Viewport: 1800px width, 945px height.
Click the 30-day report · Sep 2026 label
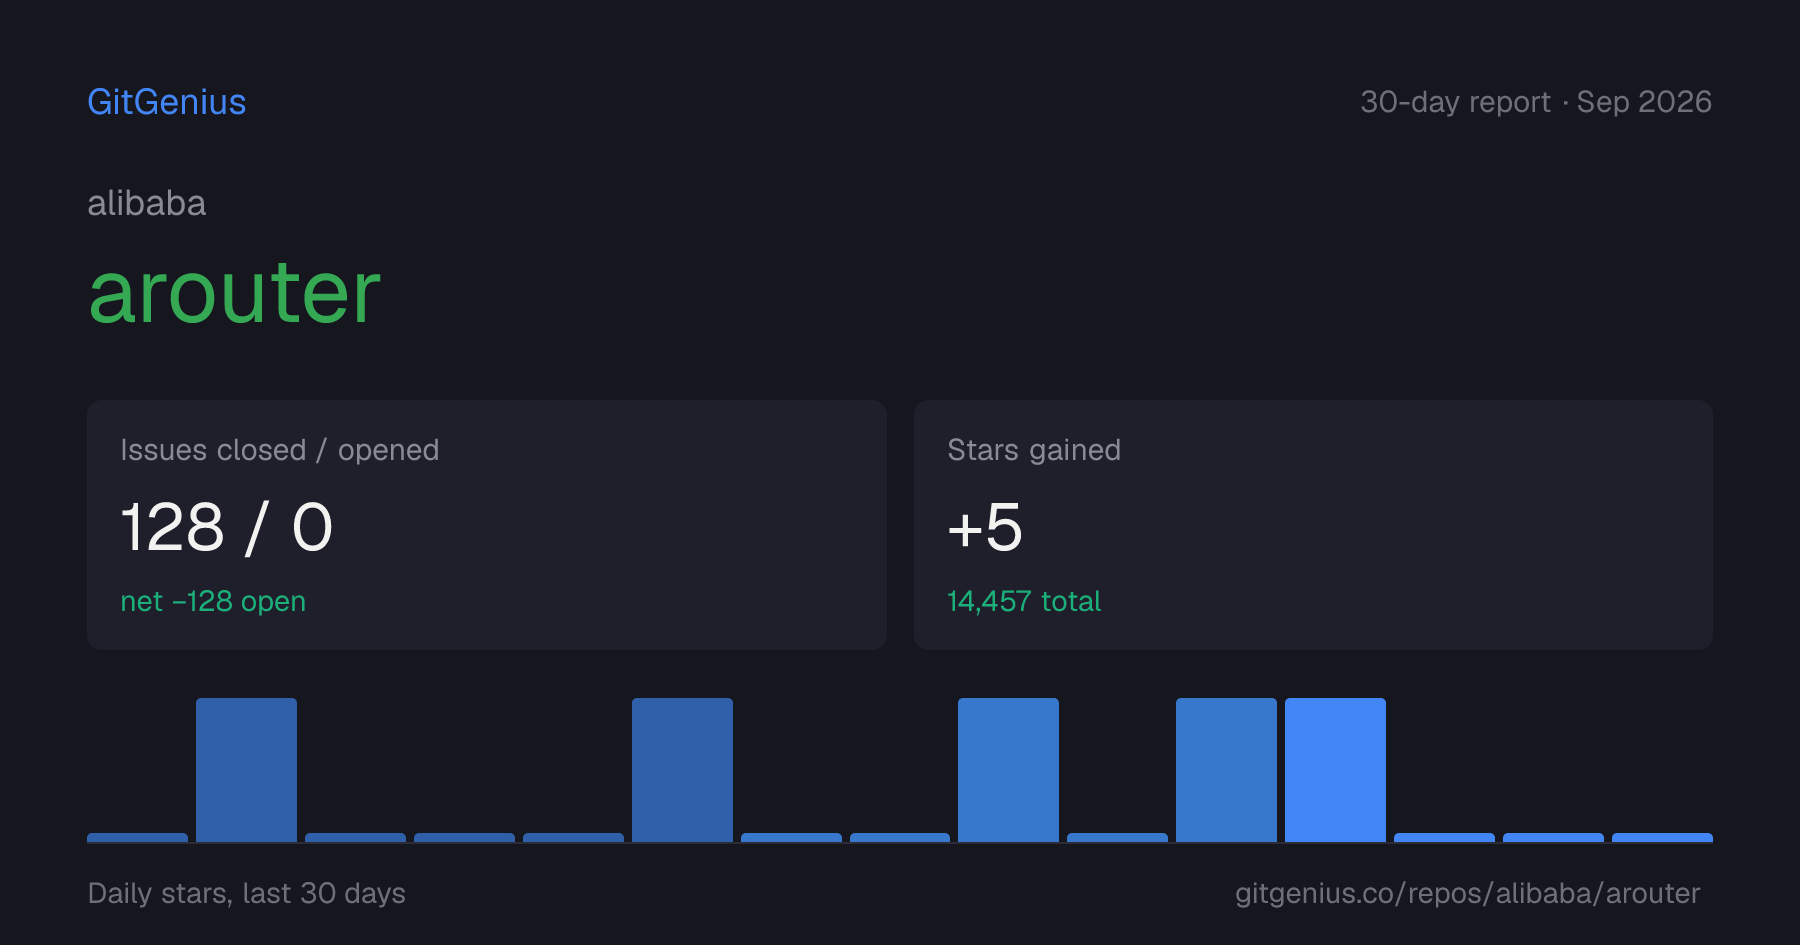click(1536, 102)
